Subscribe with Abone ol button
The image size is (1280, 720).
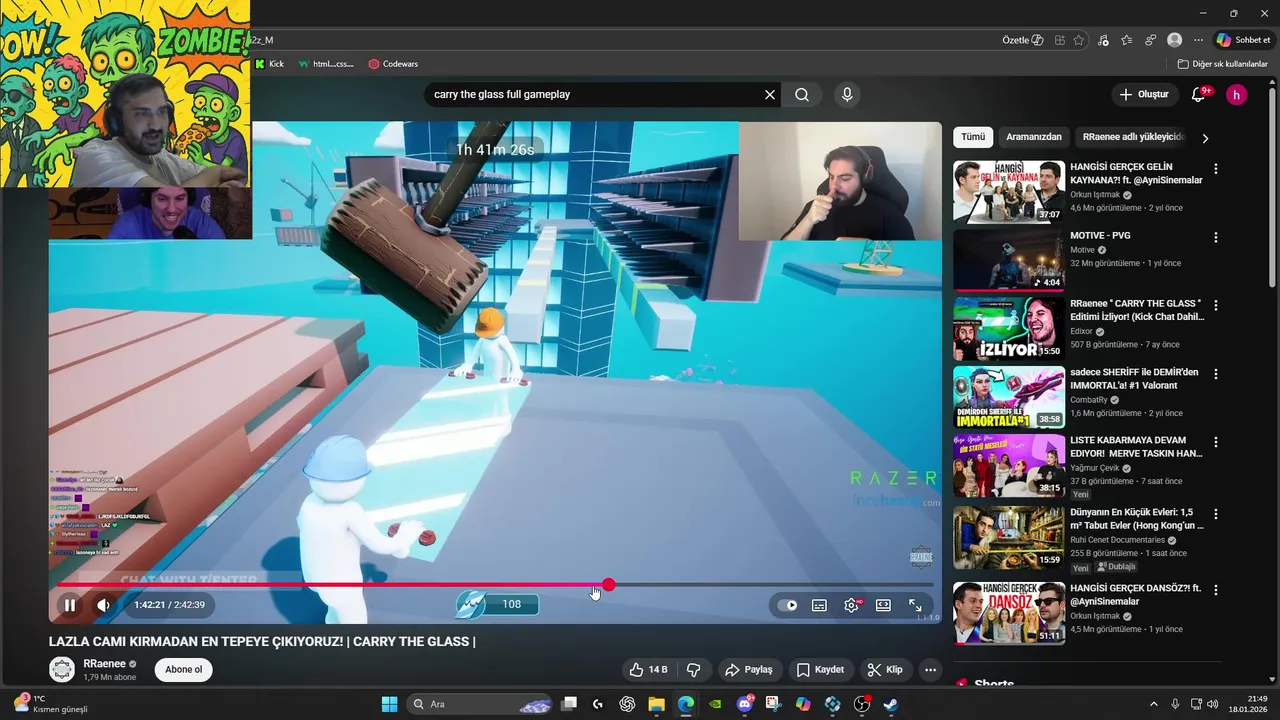coord(184,670)
